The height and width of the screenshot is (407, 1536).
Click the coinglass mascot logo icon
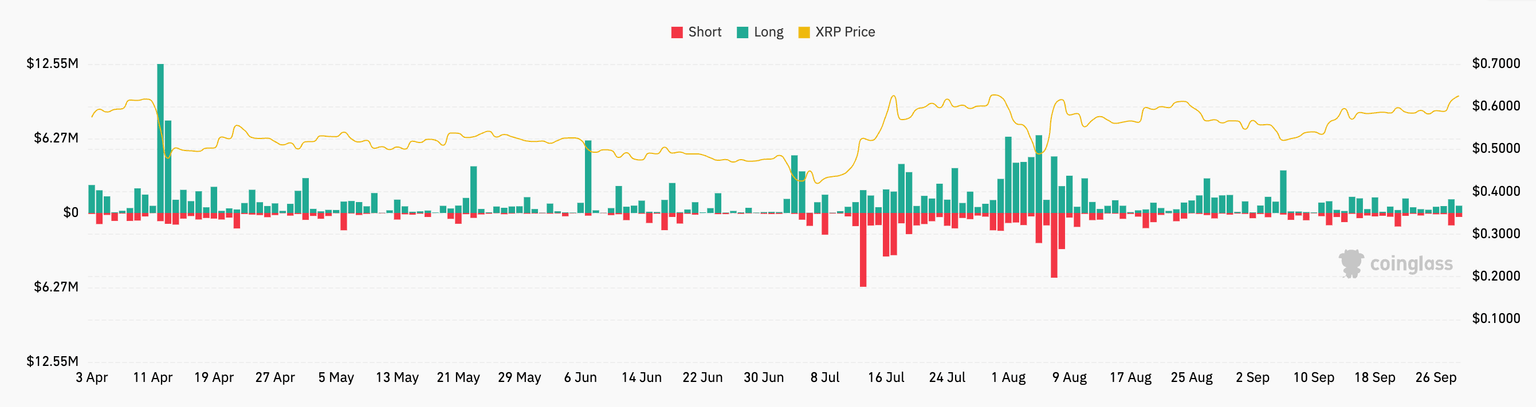pos(1352,264)
